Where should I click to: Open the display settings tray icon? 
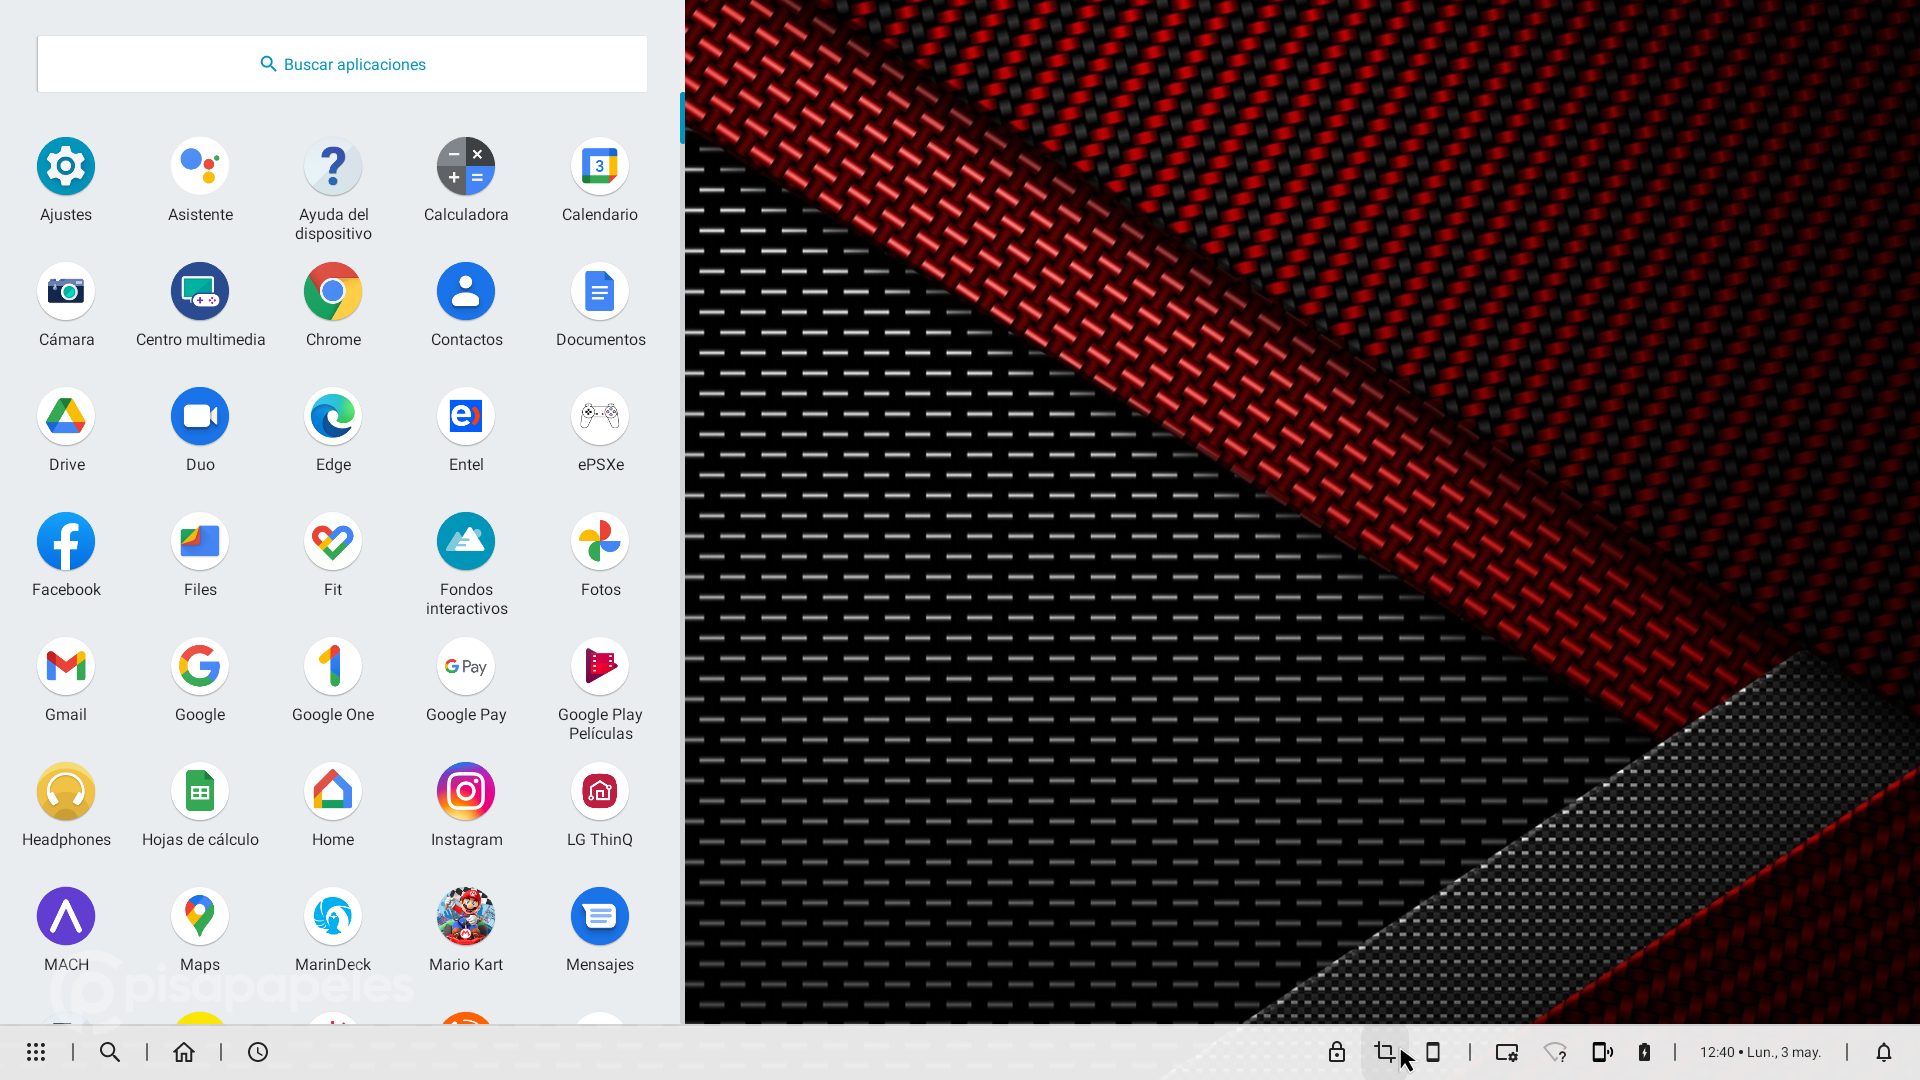(x=1506, y=1052)
